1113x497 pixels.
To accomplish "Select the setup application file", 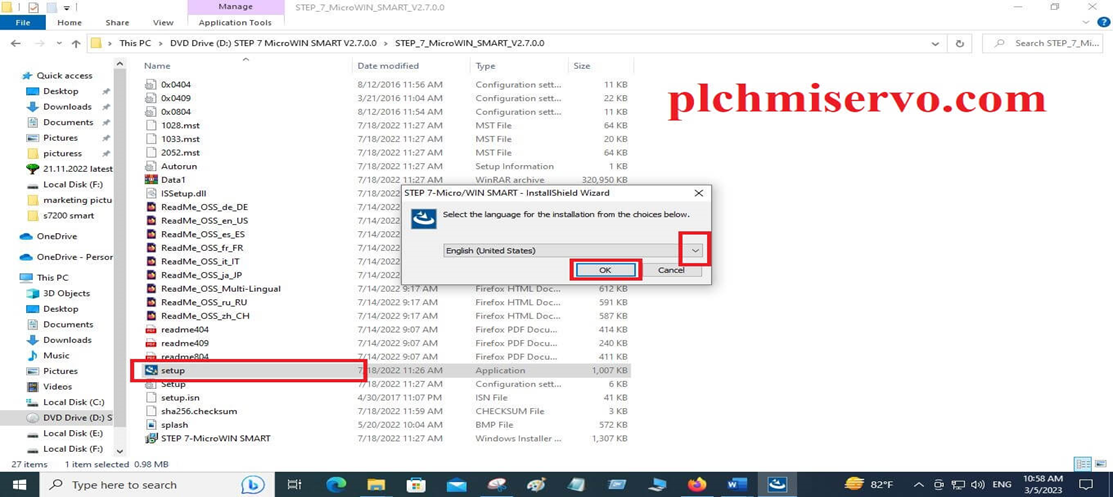I will pos(173,371).
